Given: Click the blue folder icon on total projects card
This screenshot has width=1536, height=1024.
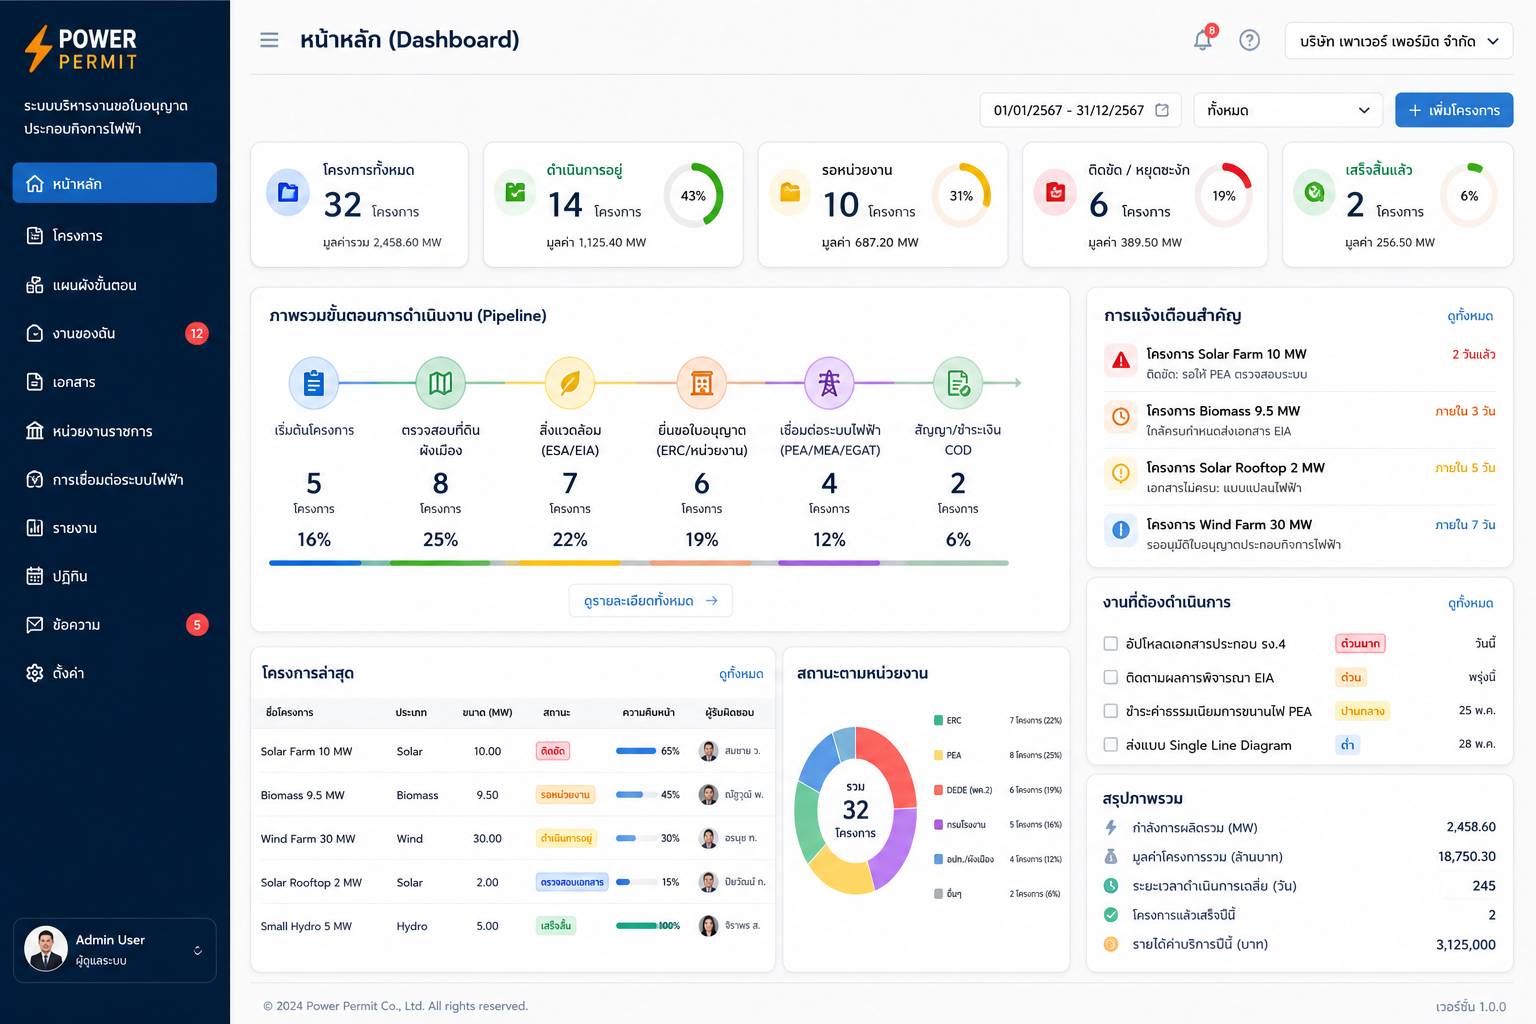Looking at the screenshot, I should point(288,192).
